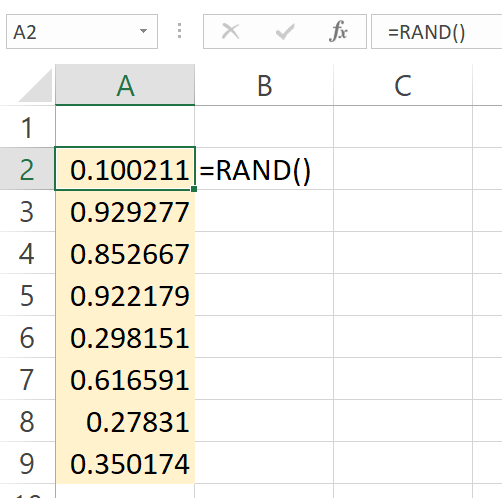This screenshot has width=502, height=498.
Task: Click the Name Box showing A2
Action: pos(82,32)
